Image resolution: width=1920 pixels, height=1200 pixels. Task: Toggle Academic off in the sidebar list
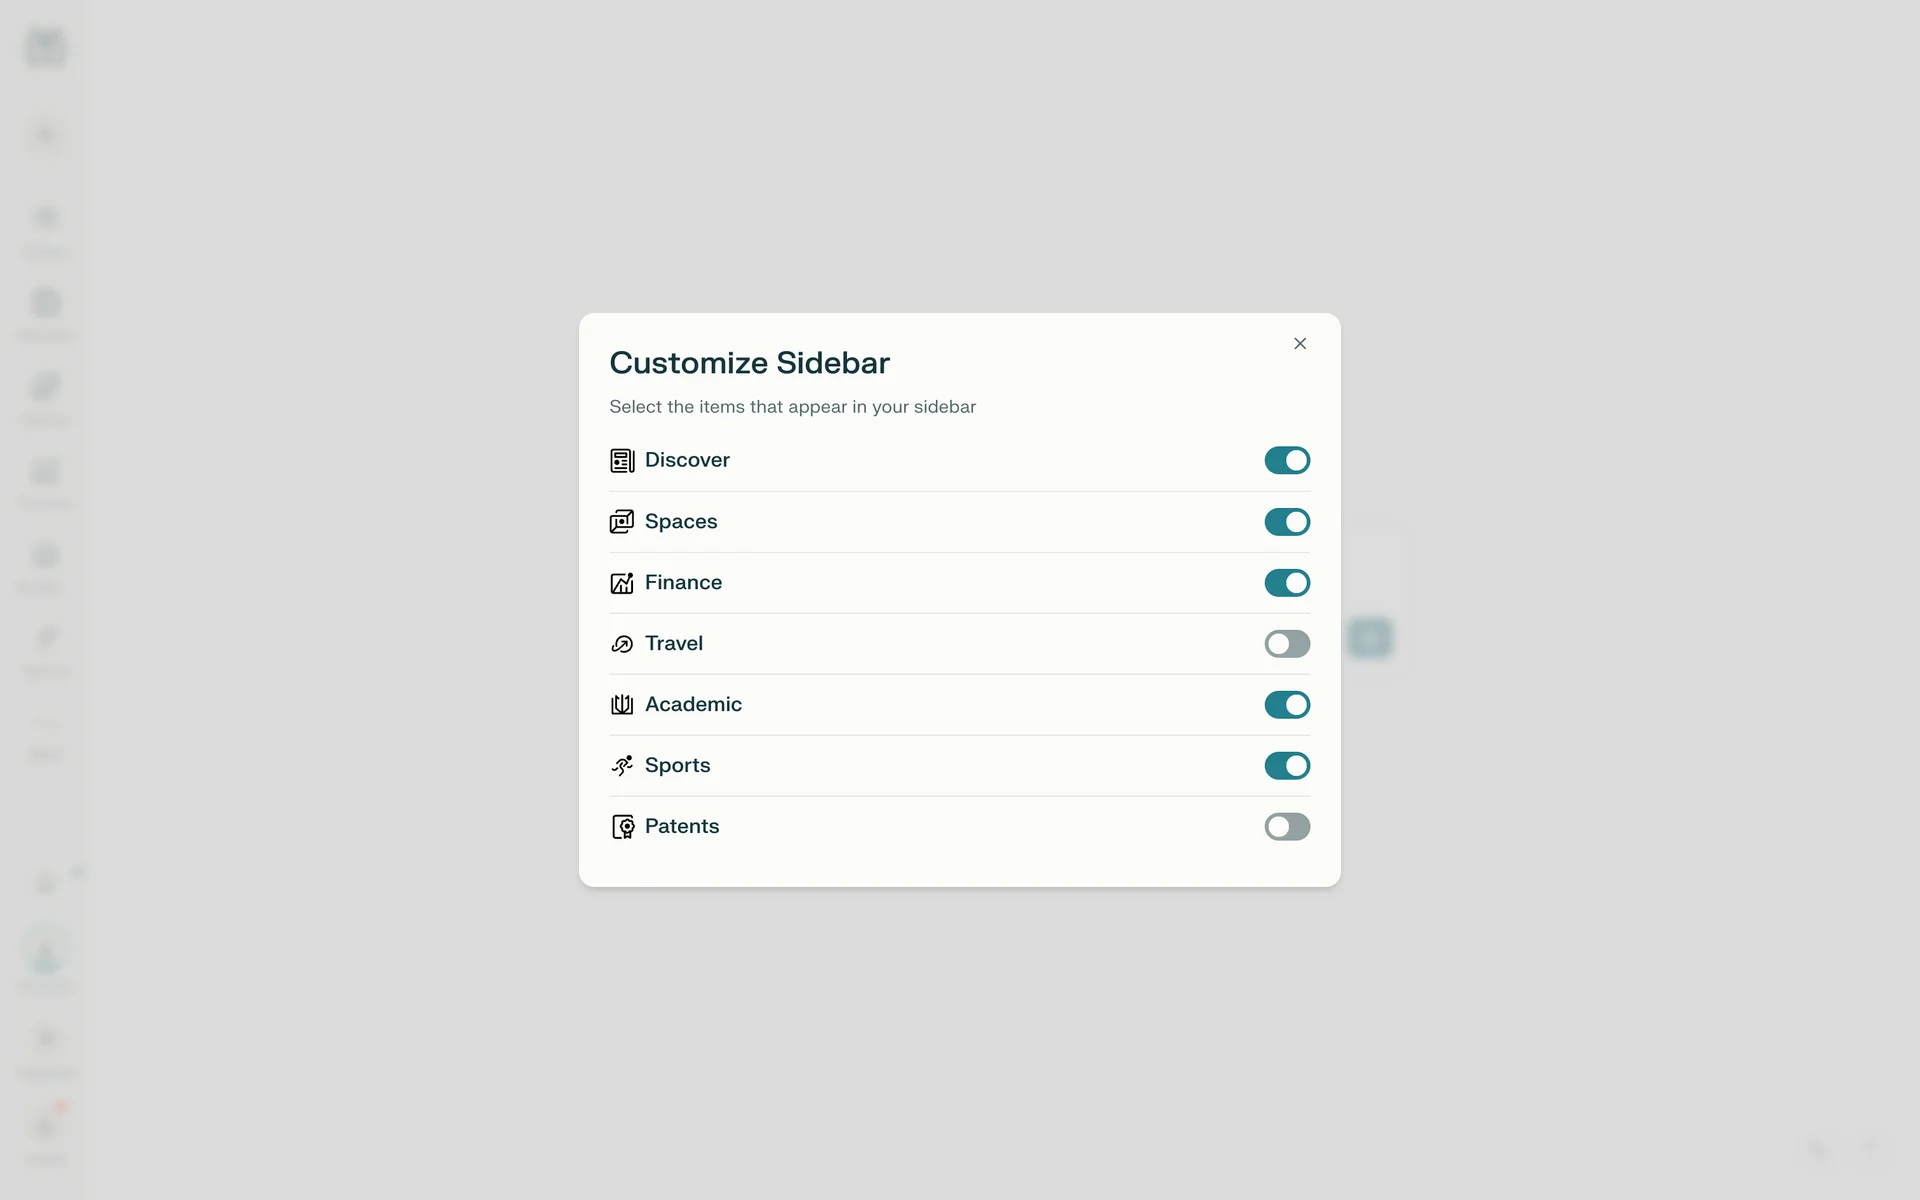pyautogui.click(x=1287, y=705)
